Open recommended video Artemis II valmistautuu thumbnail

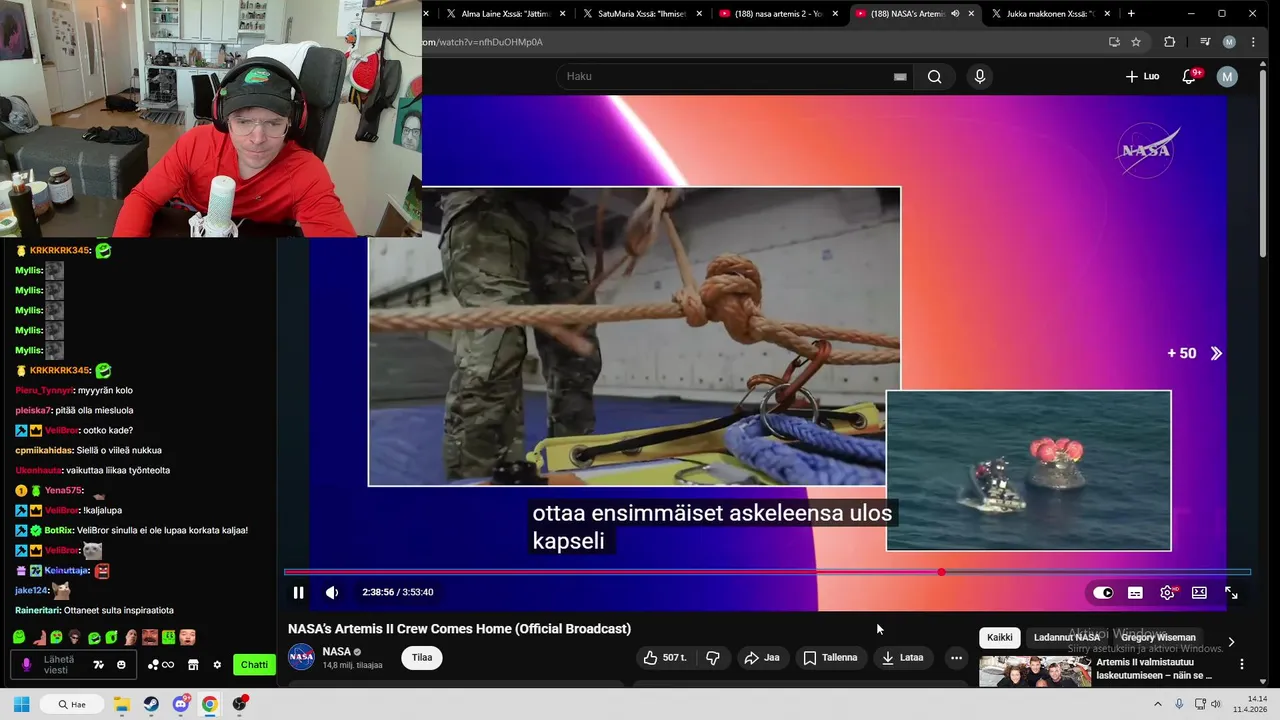coord(1034,671)
